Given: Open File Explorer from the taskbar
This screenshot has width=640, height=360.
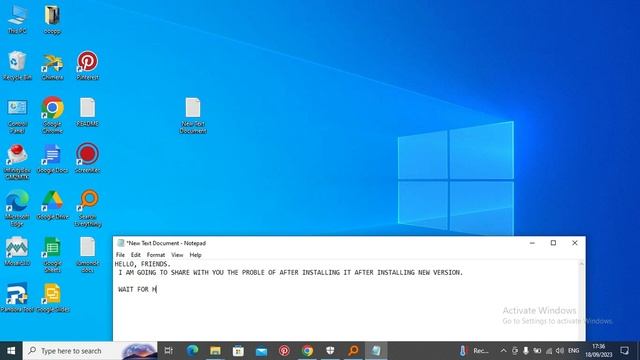Looking at the screenshot, I should click(x=216, y=351).
